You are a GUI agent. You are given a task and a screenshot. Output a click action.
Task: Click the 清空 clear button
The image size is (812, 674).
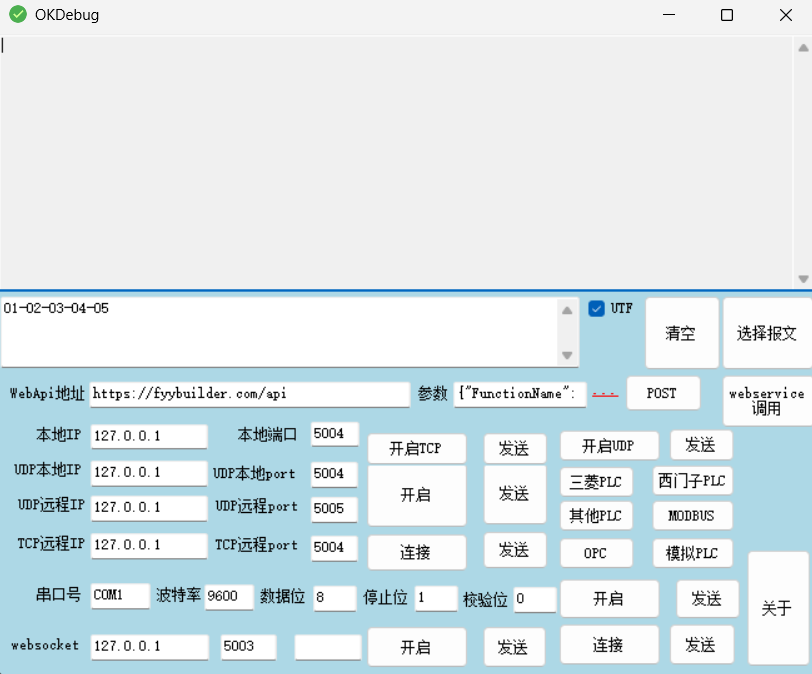coord(682,333)
